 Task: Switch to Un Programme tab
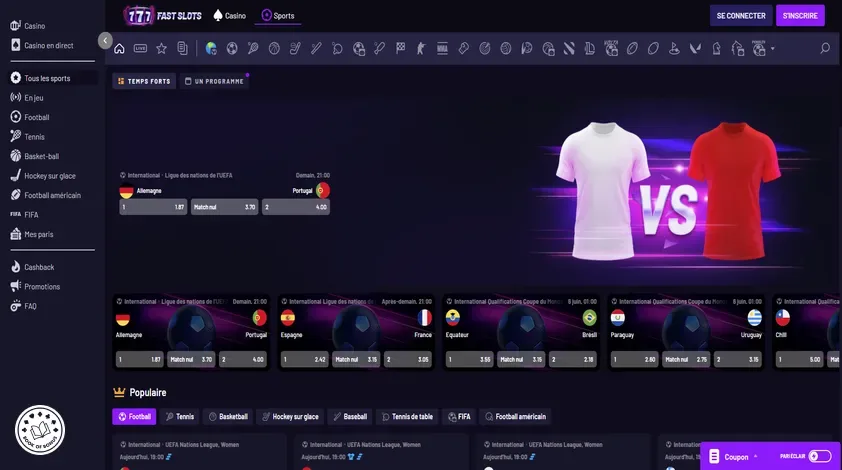214,81
